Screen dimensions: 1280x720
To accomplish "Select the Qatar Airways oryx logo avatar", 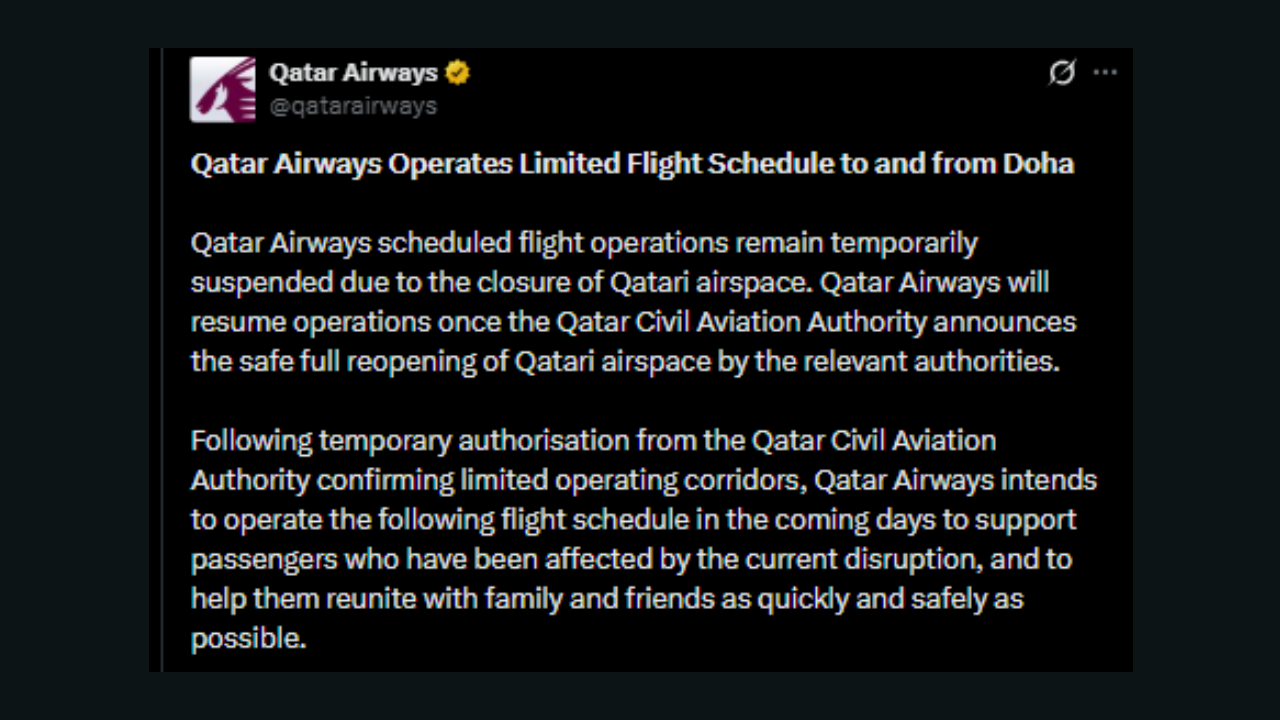I will click(x=222, y=89).
